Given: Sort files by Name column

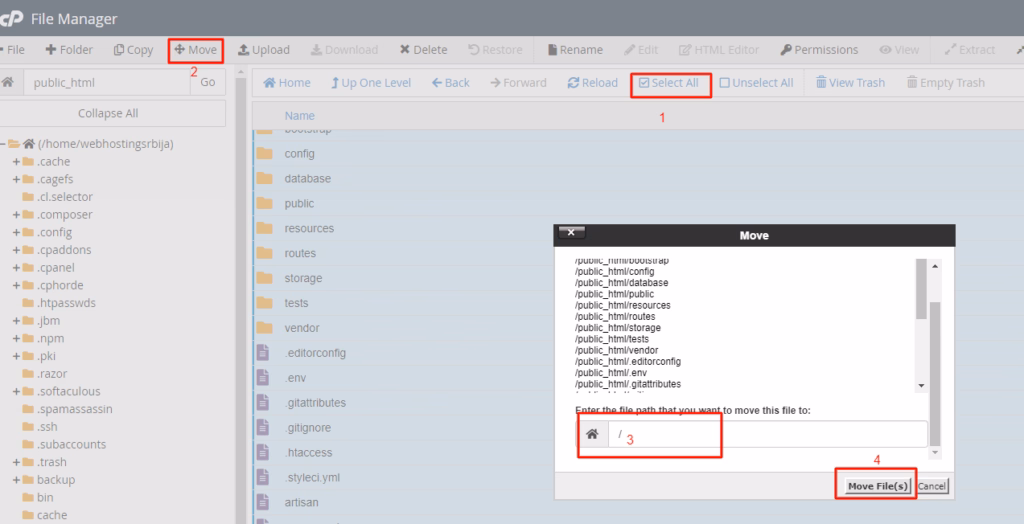Looking at the screenshot, I should [299, 116].
